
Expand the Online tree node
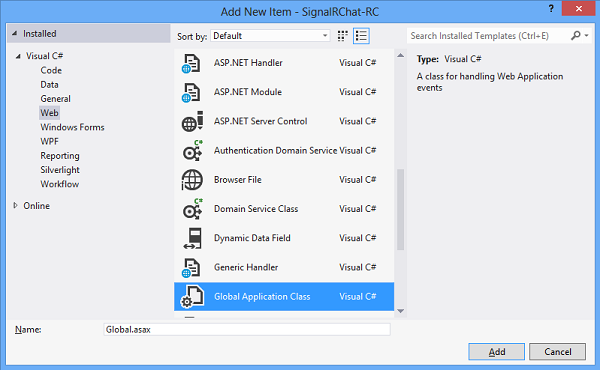(15, 205)
